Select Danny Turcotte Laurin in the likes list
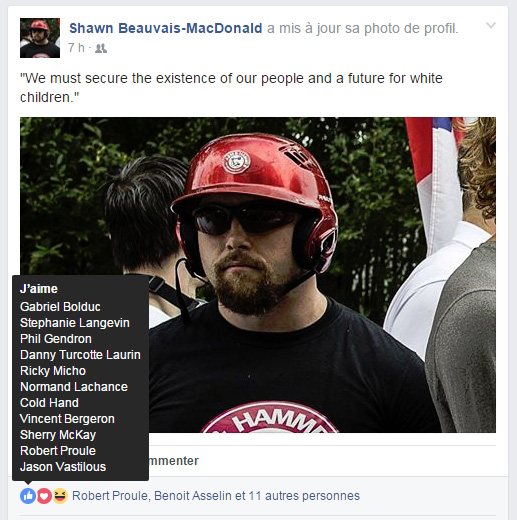The height and width of the screenshot is (520, 517). [x=80, y=355]
